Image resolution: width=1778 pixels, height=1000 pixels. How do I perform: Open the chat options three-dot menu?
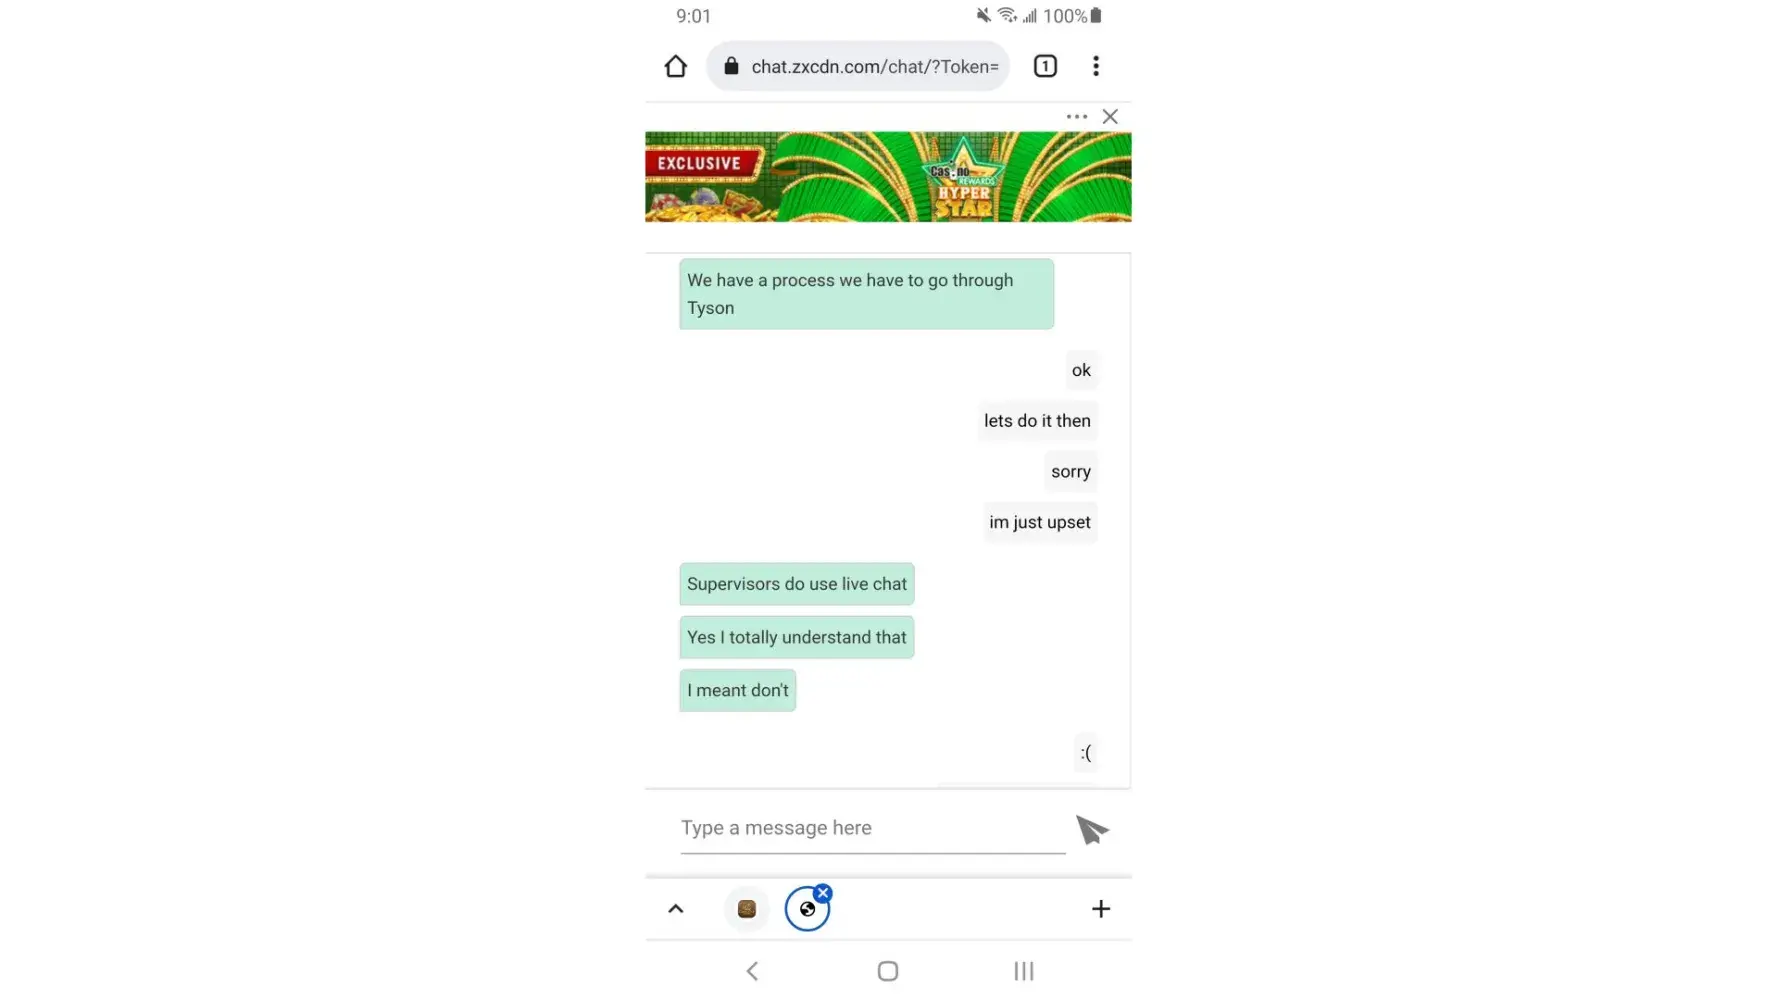tap(1077, 117)
